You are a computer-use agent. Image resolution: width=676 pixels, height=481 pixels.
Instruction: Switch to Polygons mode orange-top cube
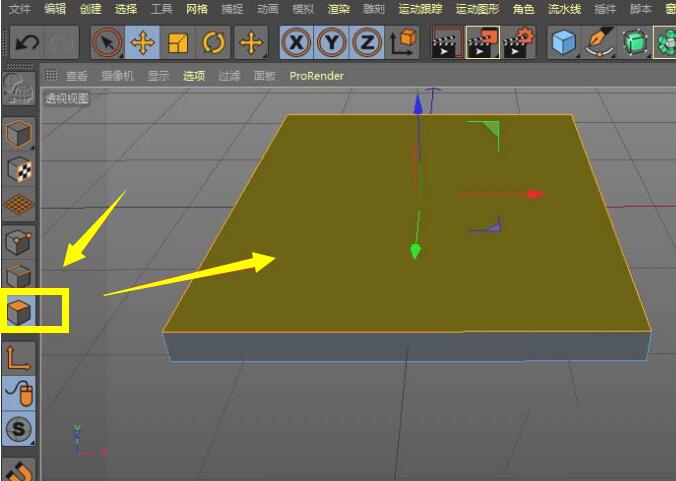pos(19,311)
